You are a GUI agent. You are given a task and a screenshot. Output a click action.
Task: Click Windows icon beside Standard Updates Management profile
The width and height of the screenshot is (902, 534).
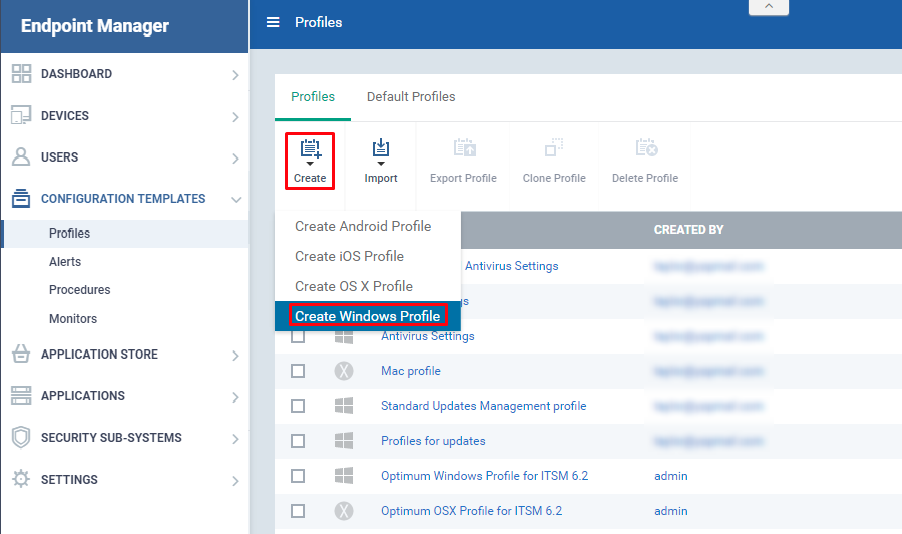(344, 406)
